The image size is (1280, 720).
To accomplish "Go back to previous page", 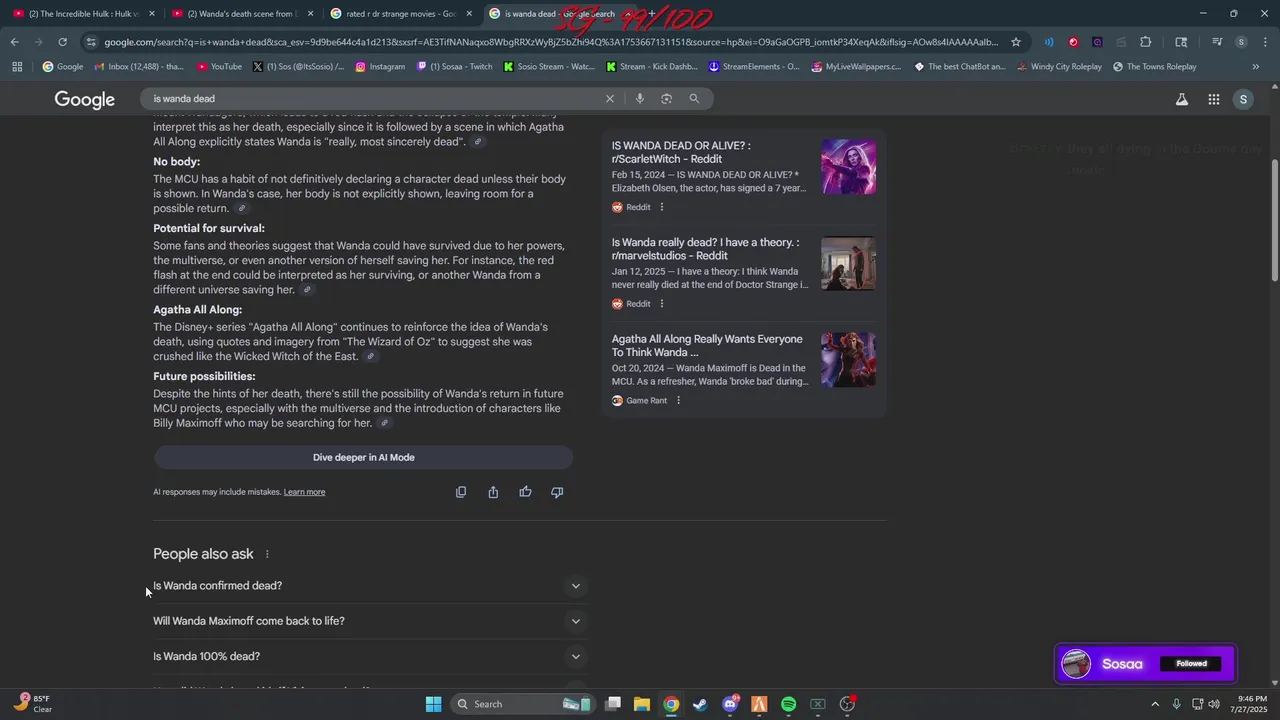I will pyautogui.click(x=14, y=42).
